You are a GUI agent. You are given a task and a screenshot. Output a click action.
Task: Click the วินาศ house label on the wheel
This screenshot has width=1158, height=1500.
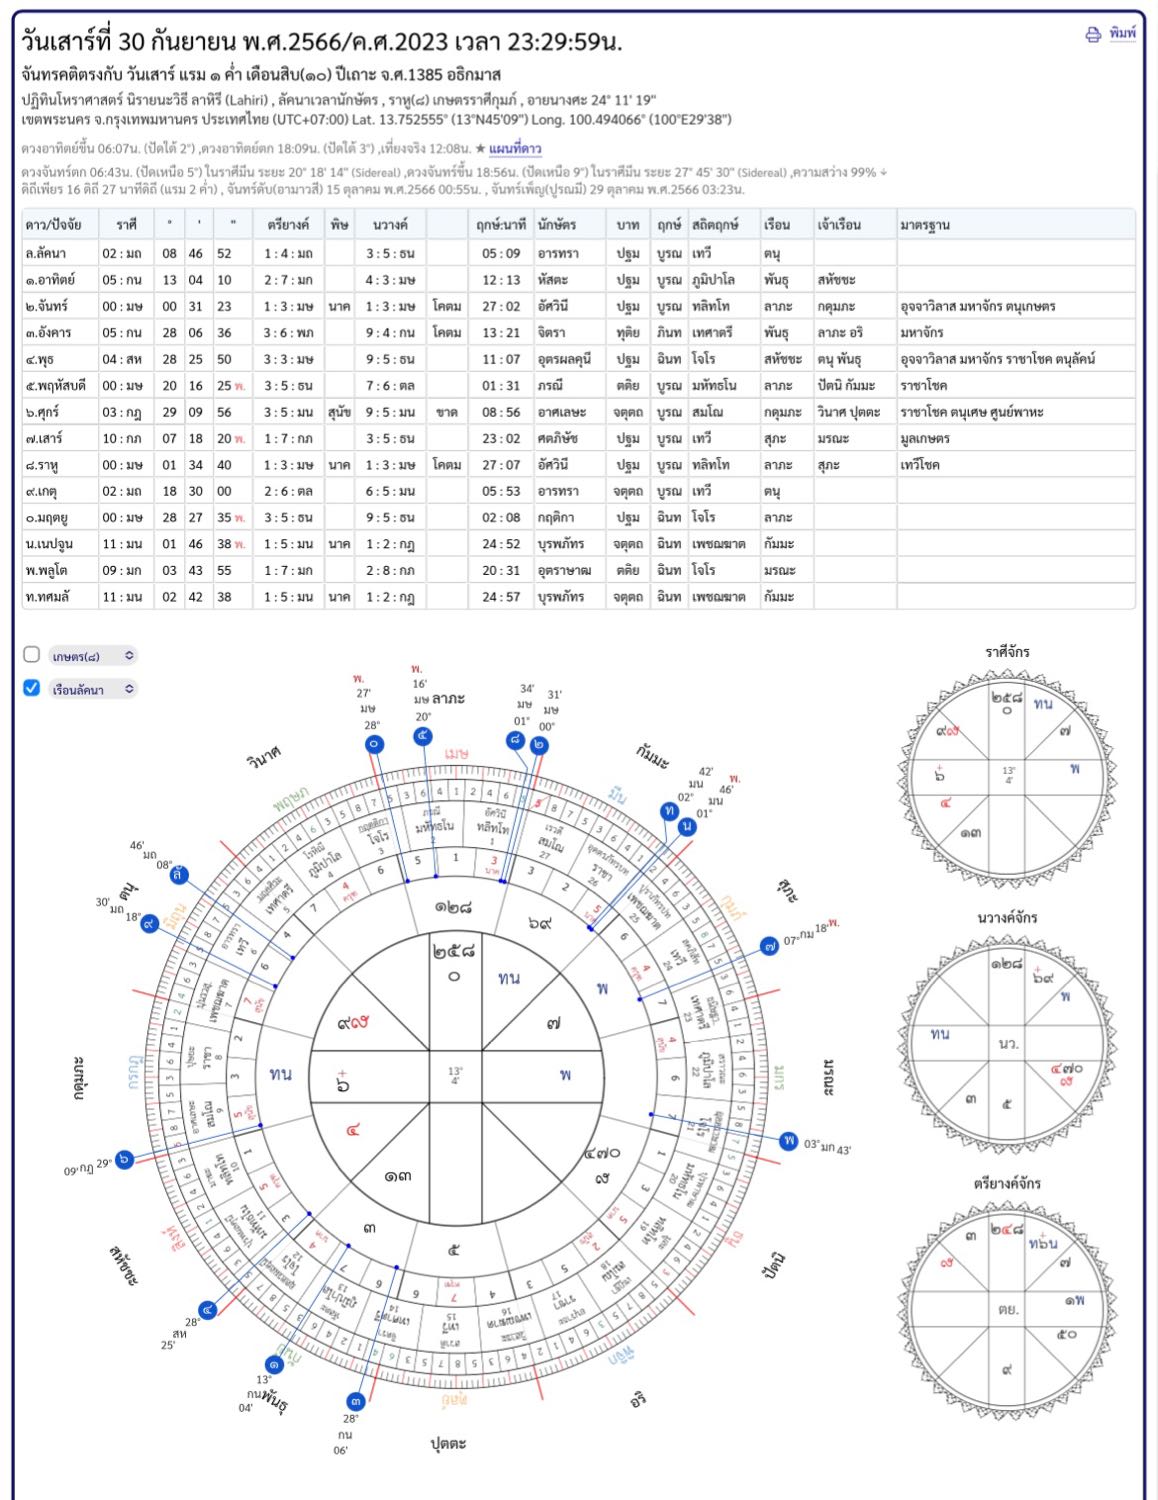pyautogui.click(x=264, y=756)
